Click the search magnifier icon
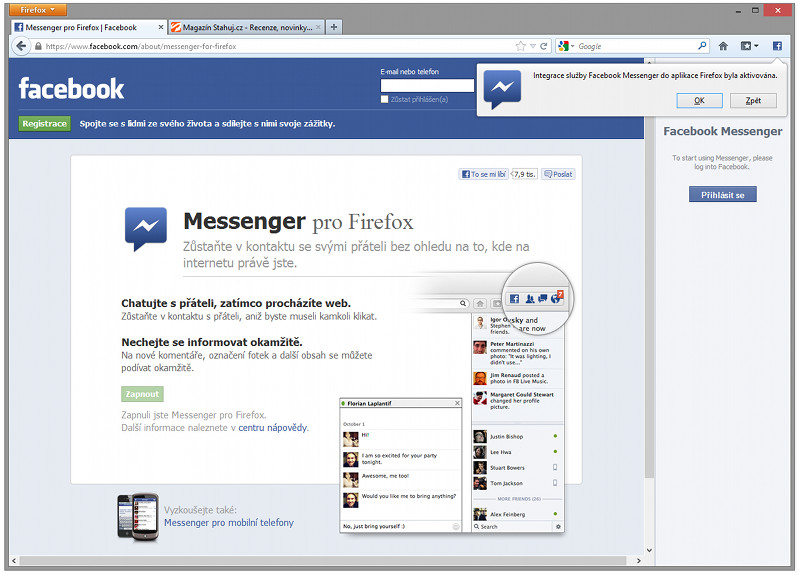The width and height of the screenshot is (800, 575). (x=702, y=46)
